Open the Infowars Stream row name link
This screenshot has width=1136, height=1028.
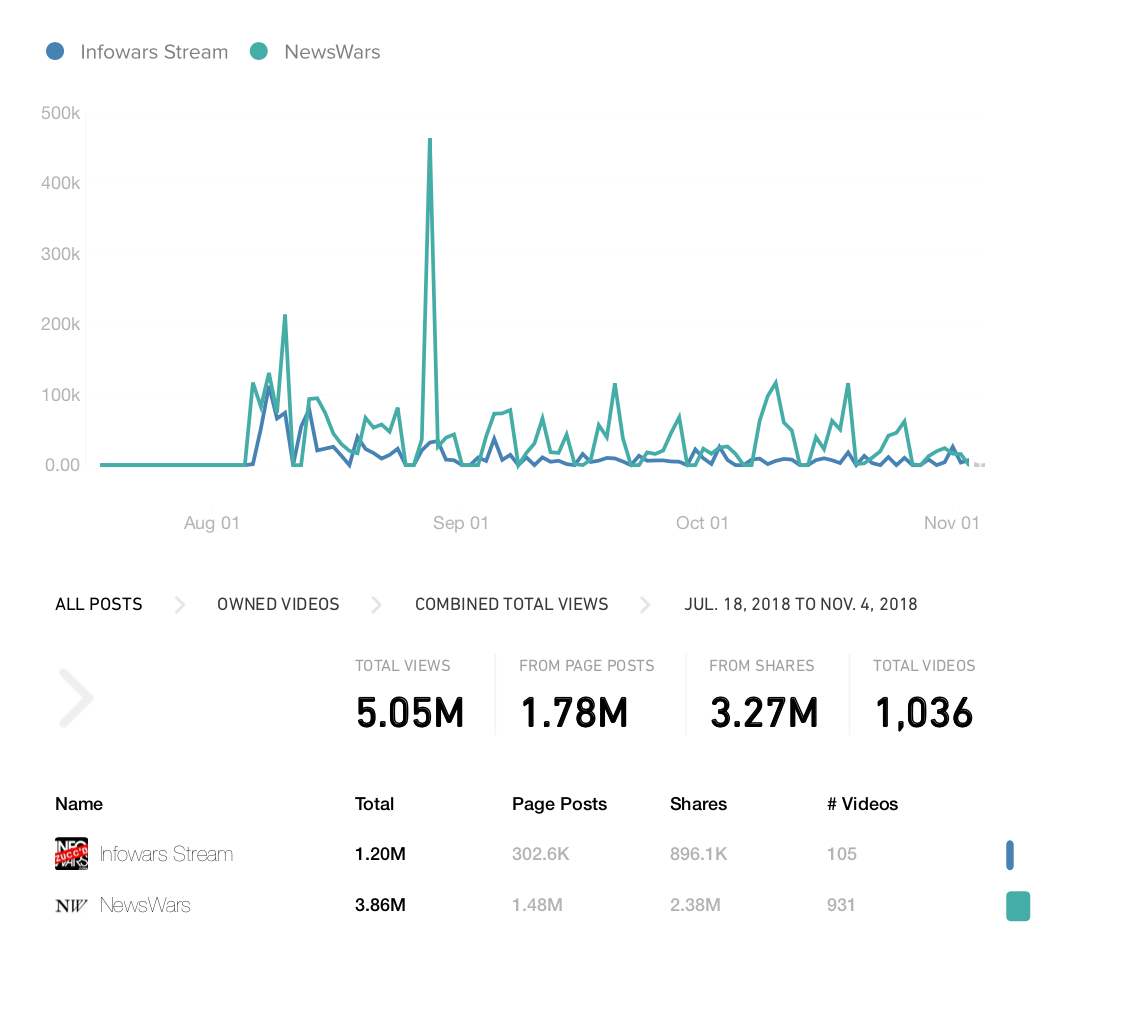pyautogui.click(x=167, y=854)
